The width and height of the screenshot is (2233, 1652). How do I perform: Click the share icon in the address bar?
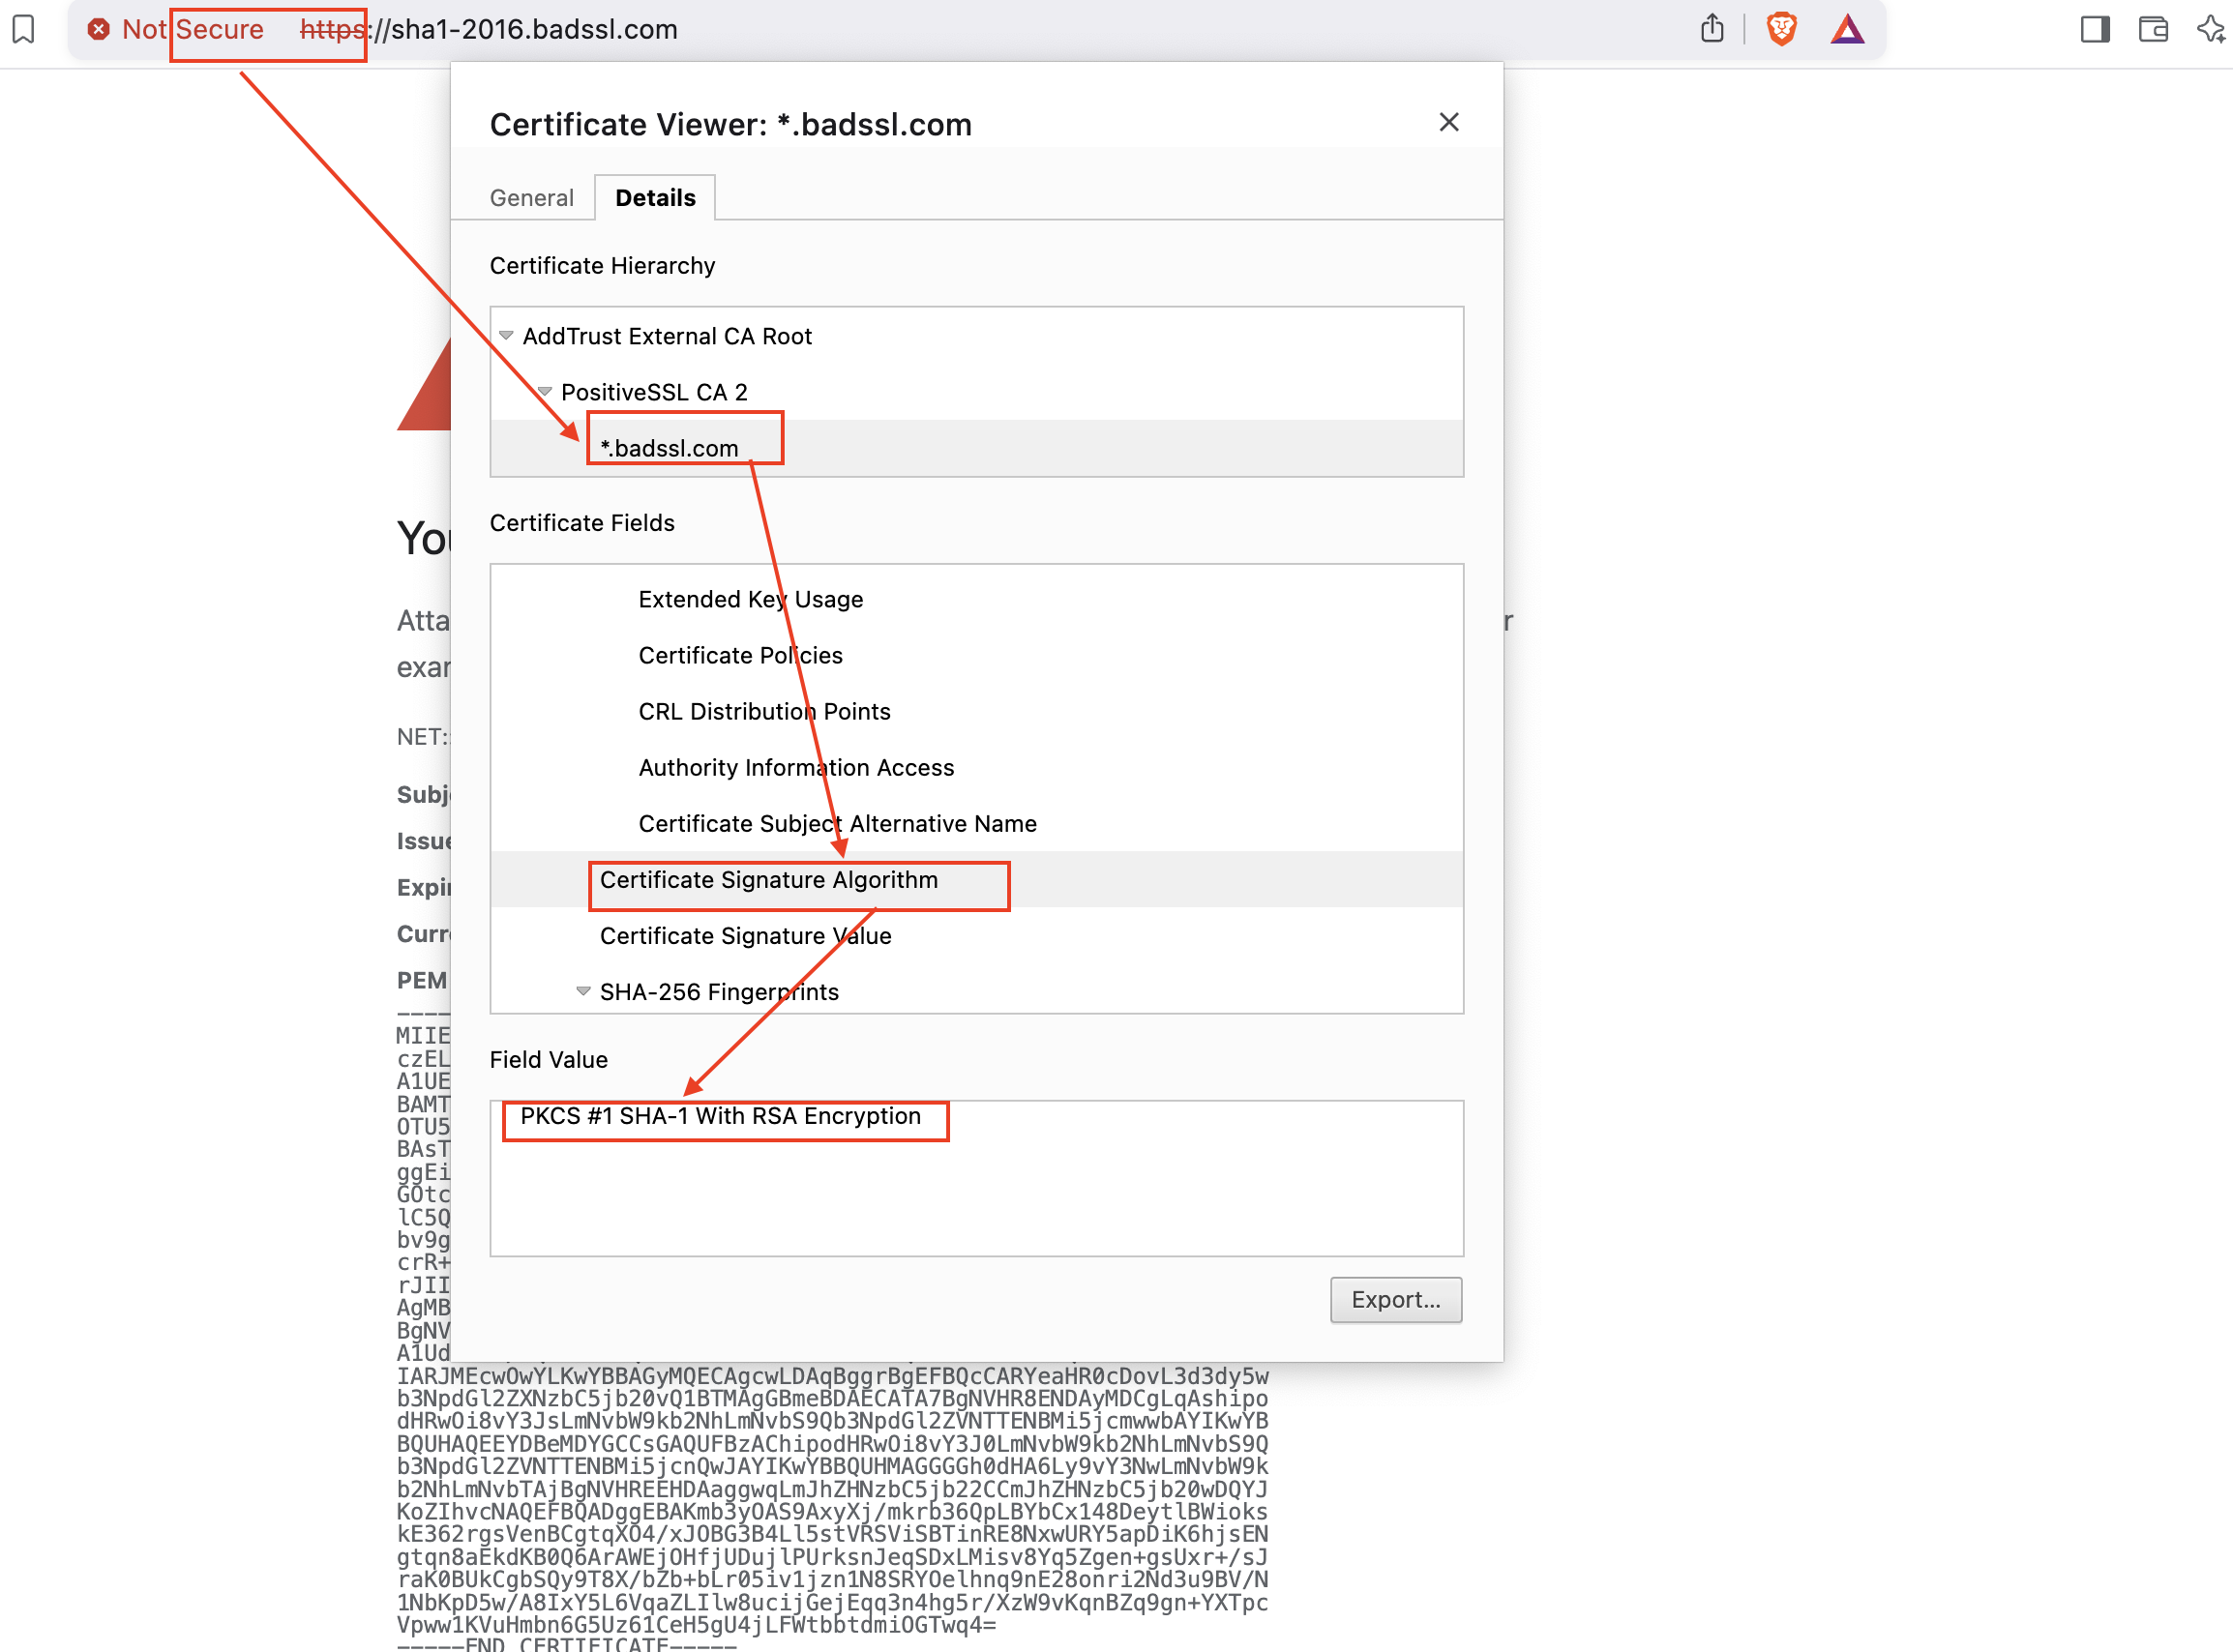[x=1712, y=28]
